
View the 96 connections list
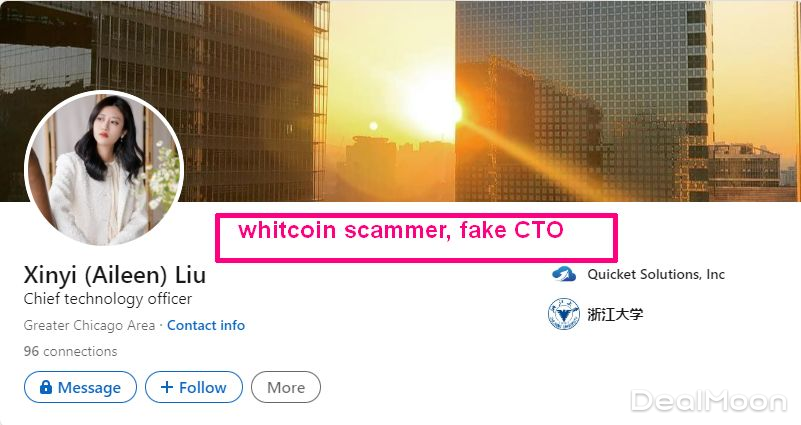click(70, 351)
